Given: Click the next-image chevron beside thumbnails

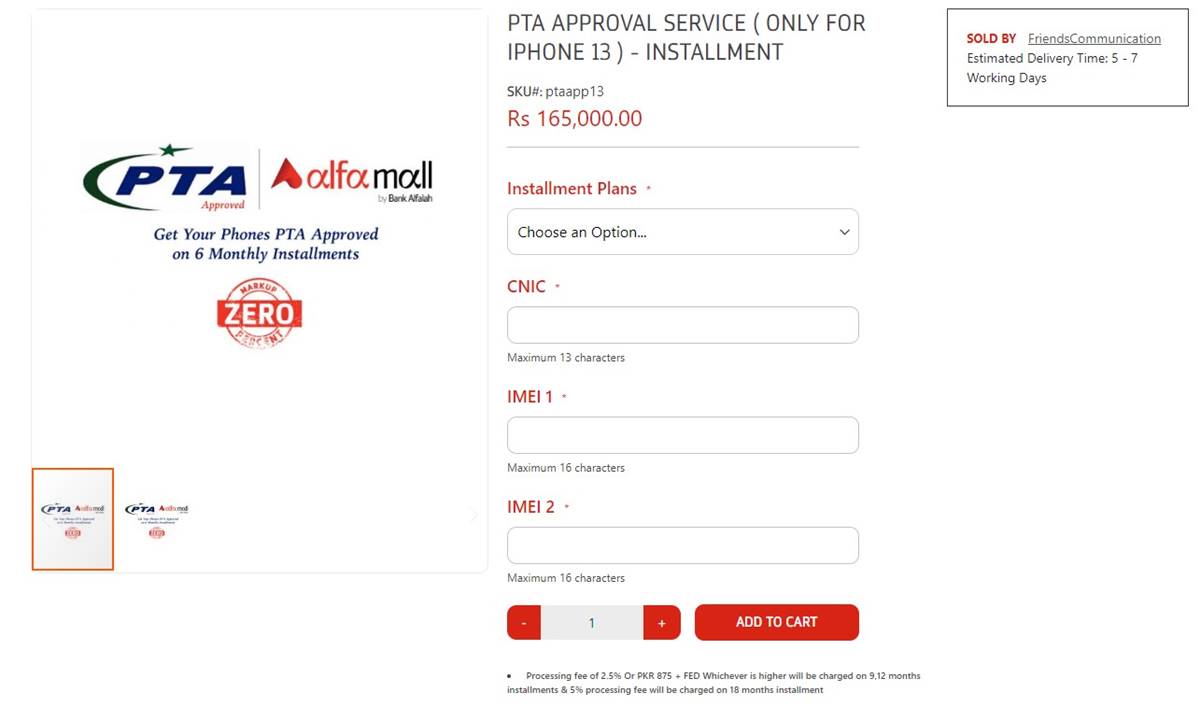Looking at the screenshot, I should [x=473, y=515].
